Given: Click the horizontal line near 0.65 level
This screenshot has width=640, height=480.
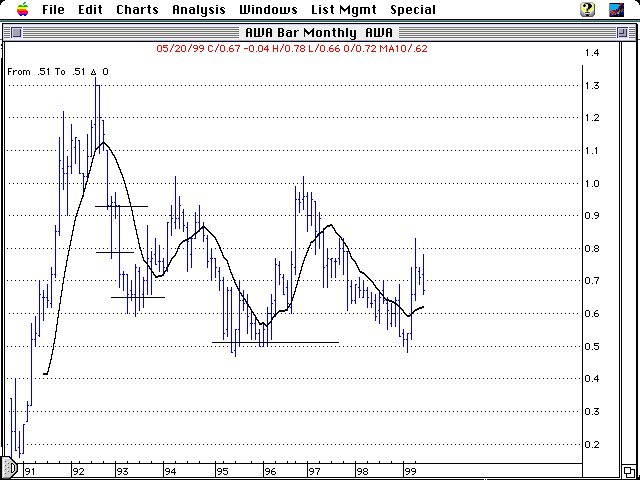Looking at the screenshot, I should coord(138,297).
